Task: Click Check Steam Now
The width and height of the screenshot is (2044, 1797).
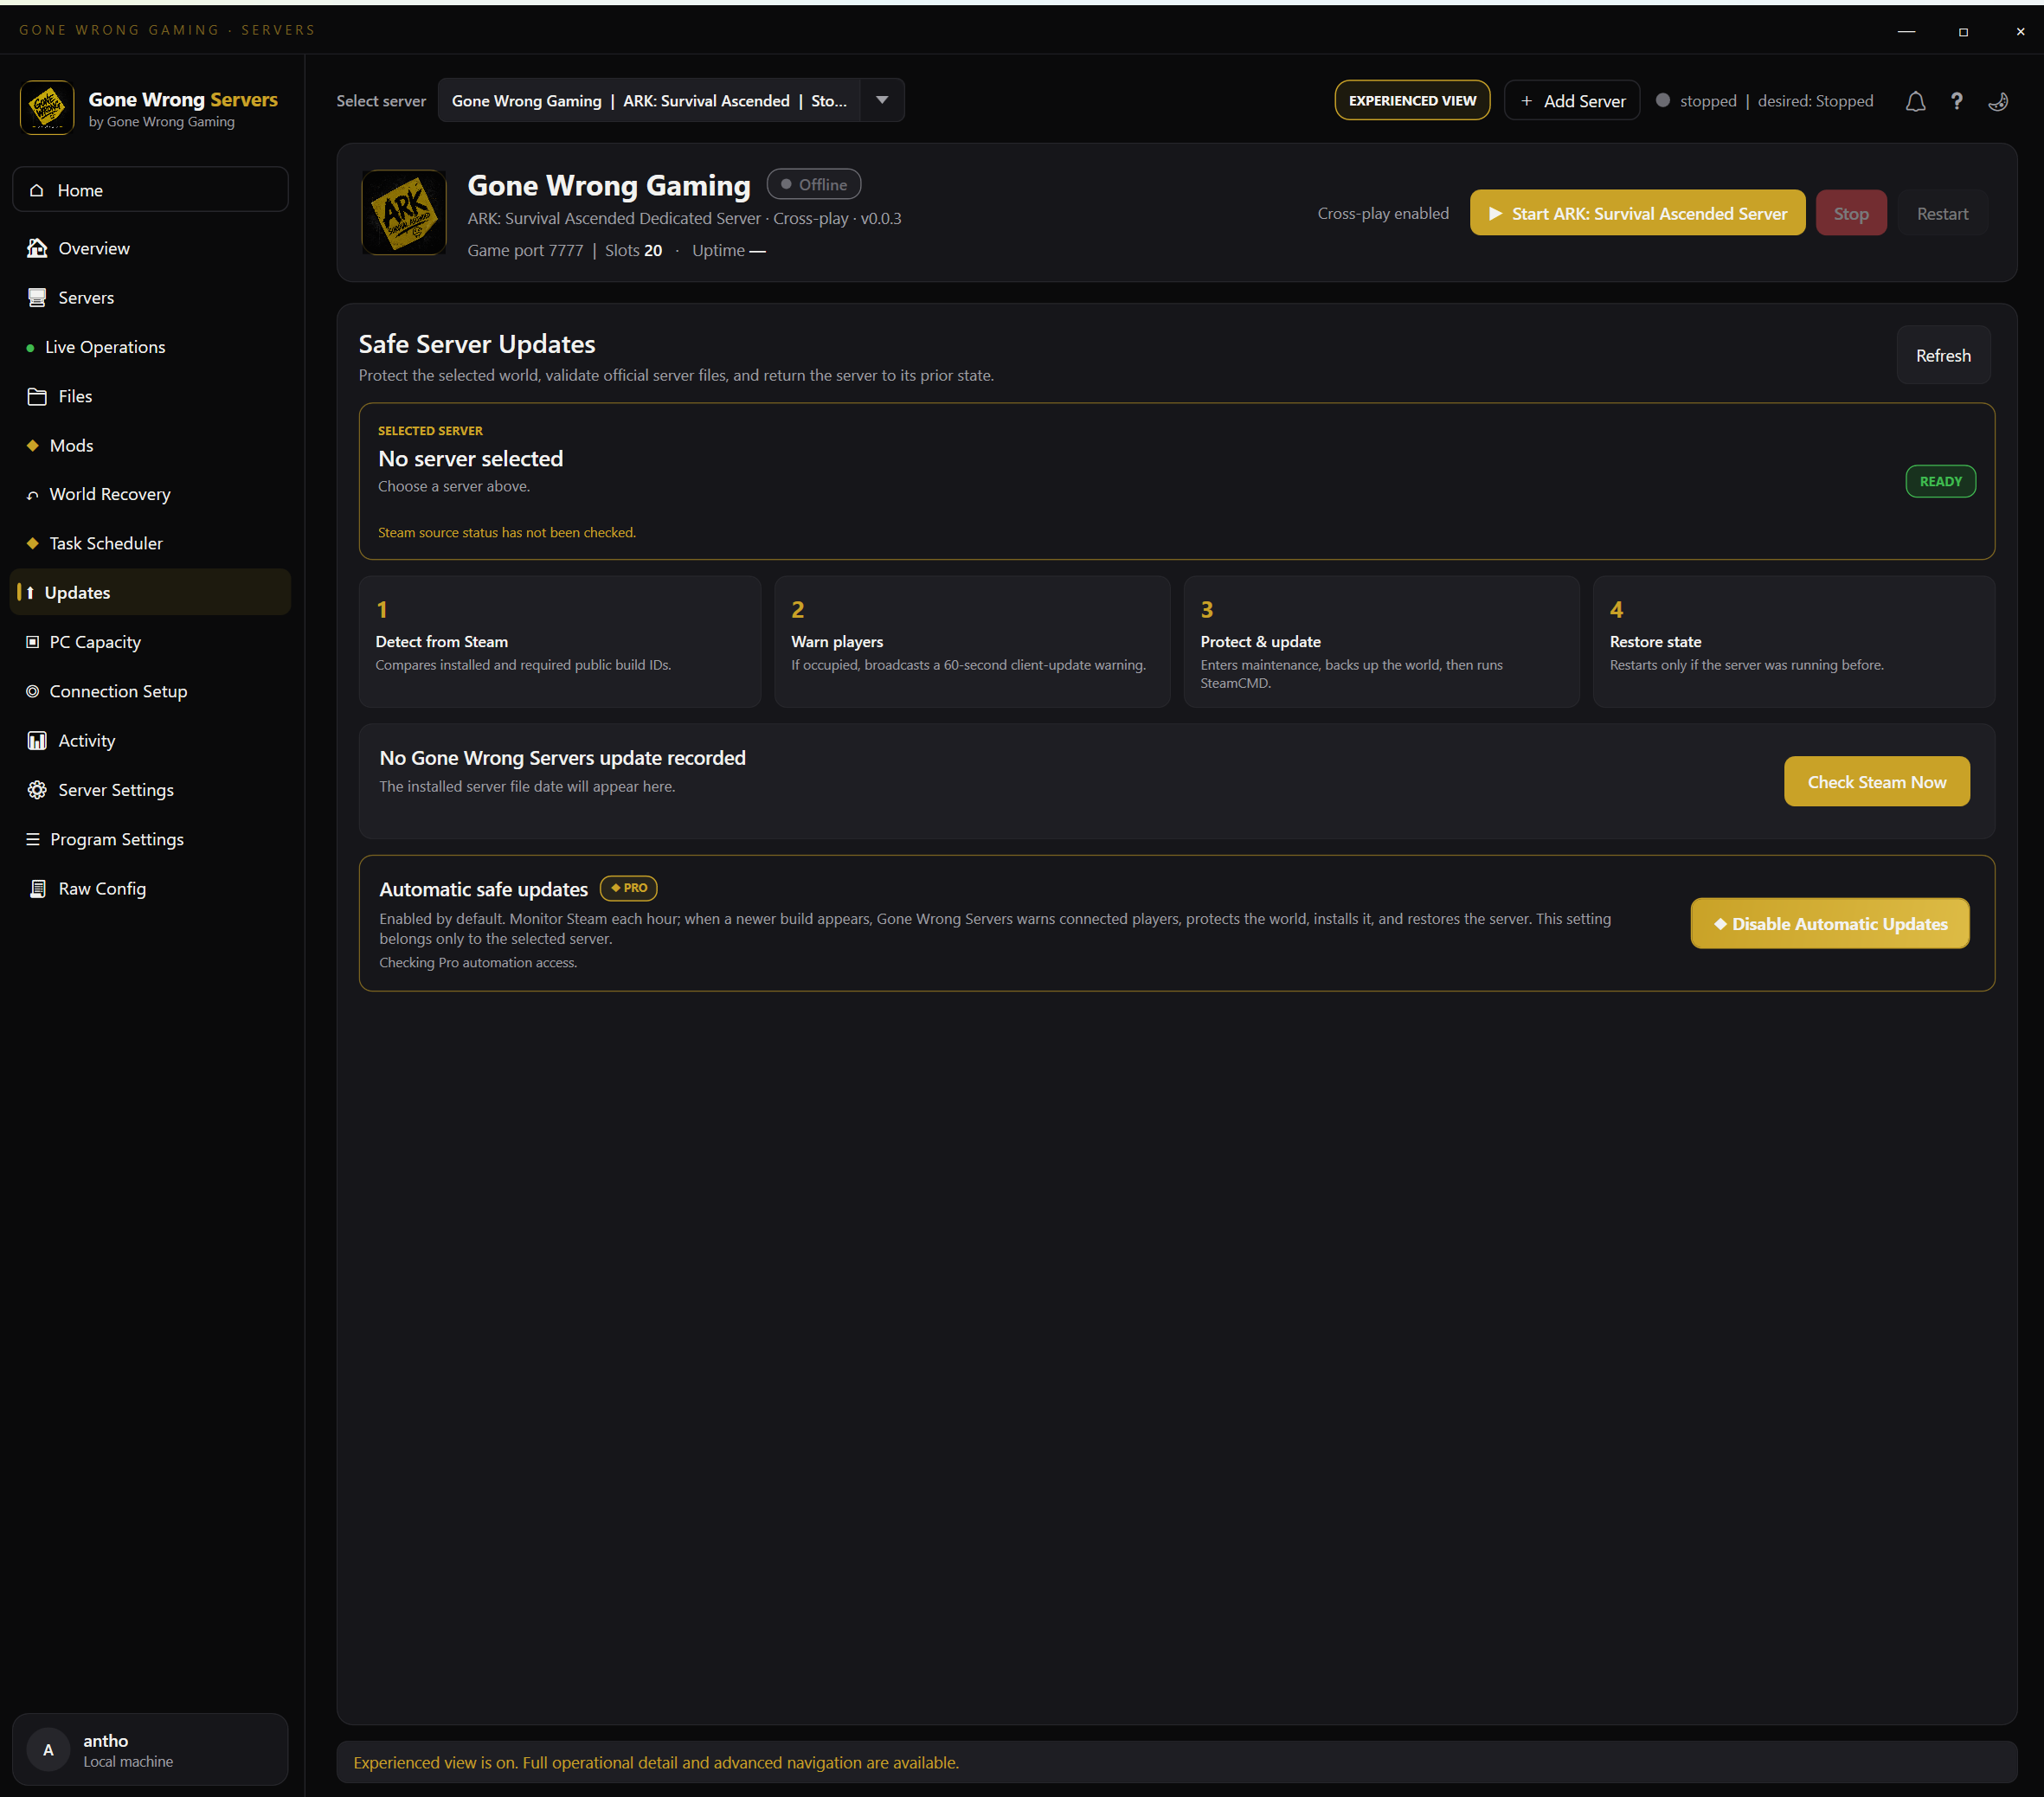Action: click(1877, 781)
